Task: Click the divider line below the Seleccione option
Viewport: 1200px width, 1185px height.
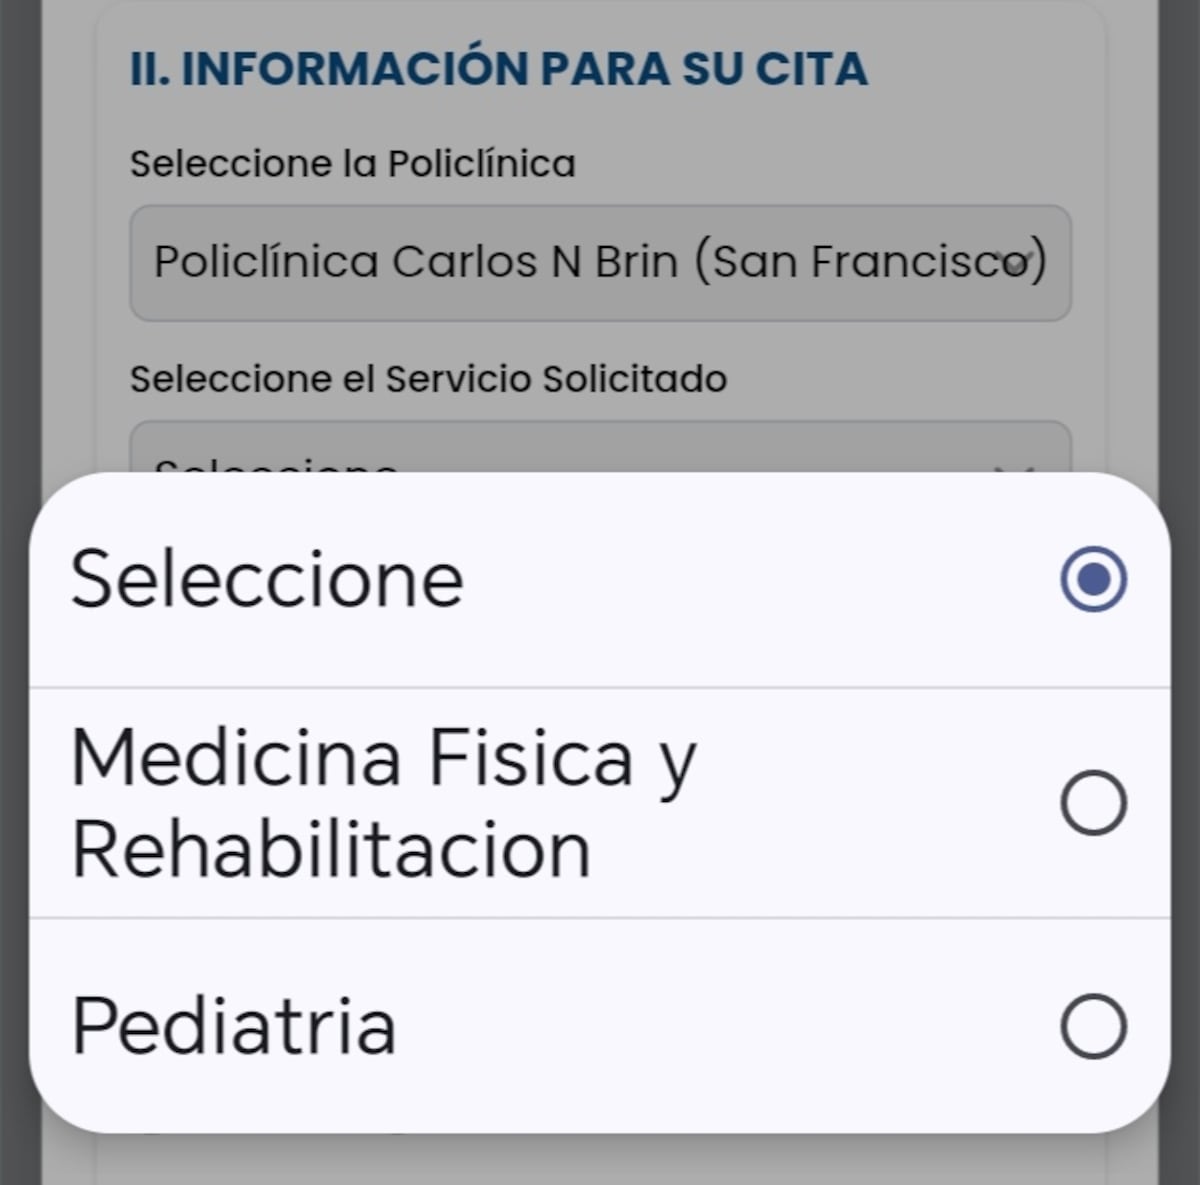Action: tap(600, 687)
